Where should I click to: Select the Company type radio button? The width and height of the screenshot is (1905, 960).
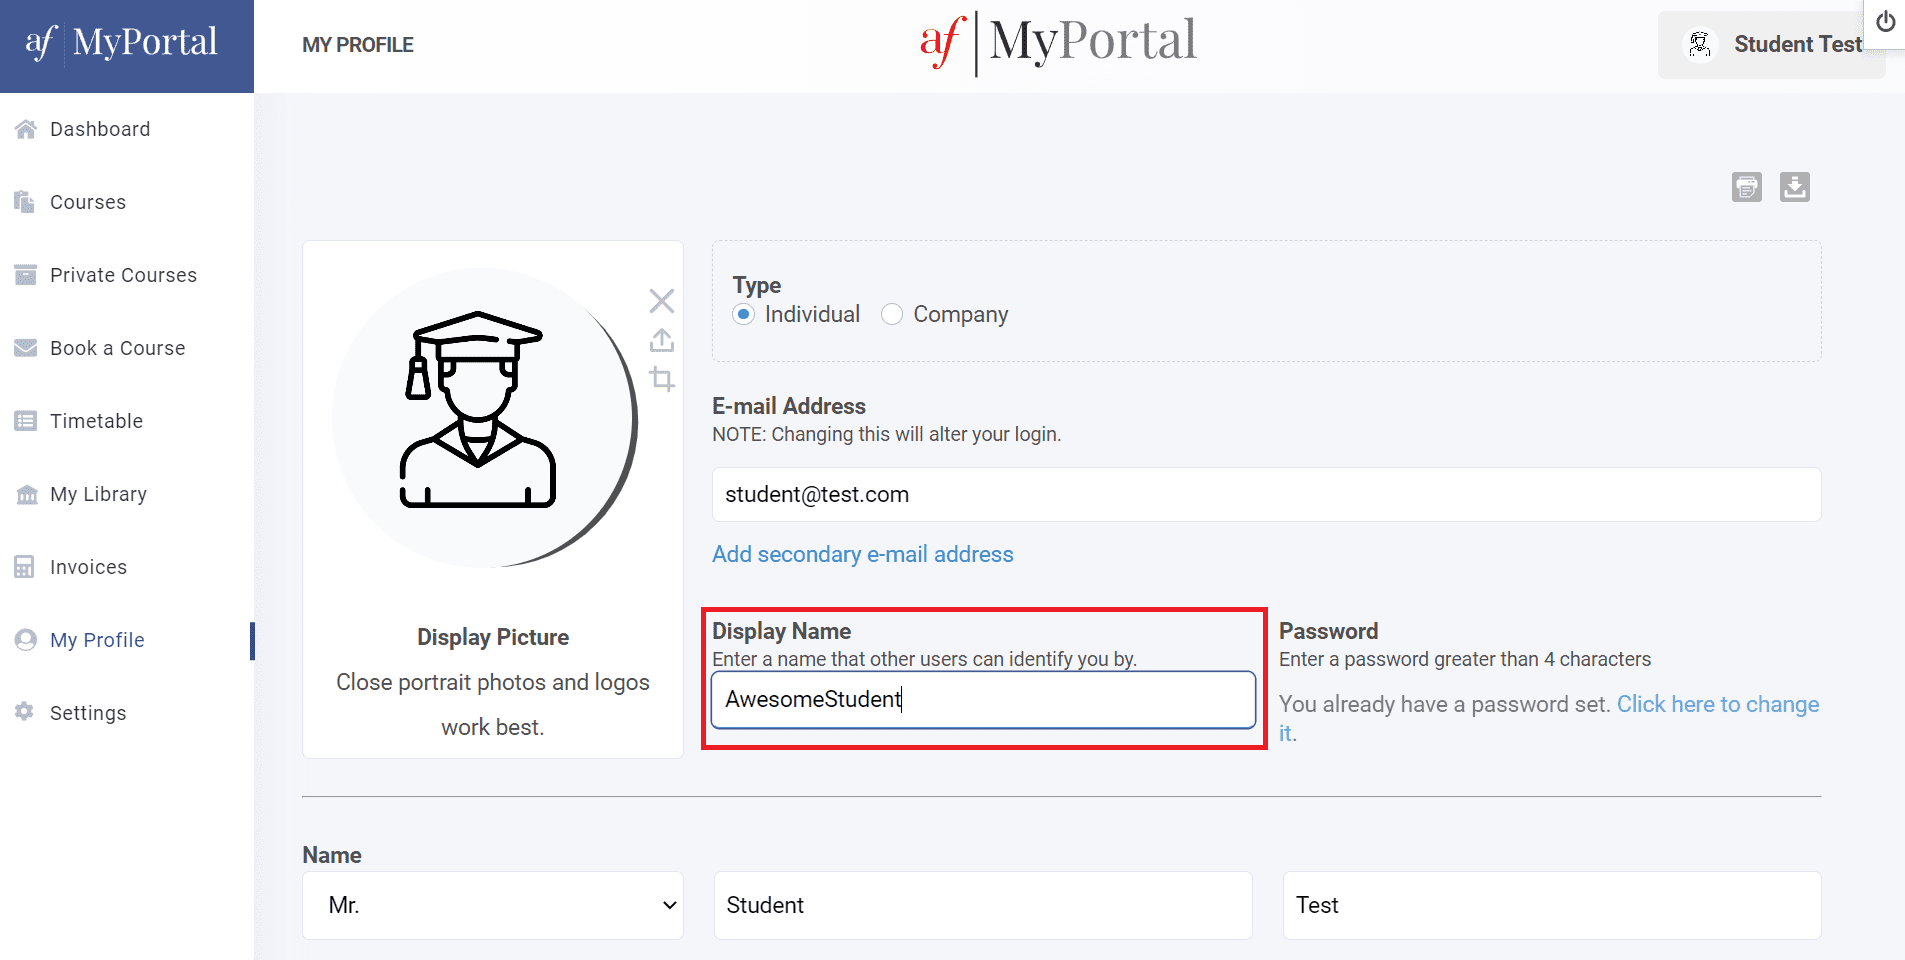[x=891, y=314]
